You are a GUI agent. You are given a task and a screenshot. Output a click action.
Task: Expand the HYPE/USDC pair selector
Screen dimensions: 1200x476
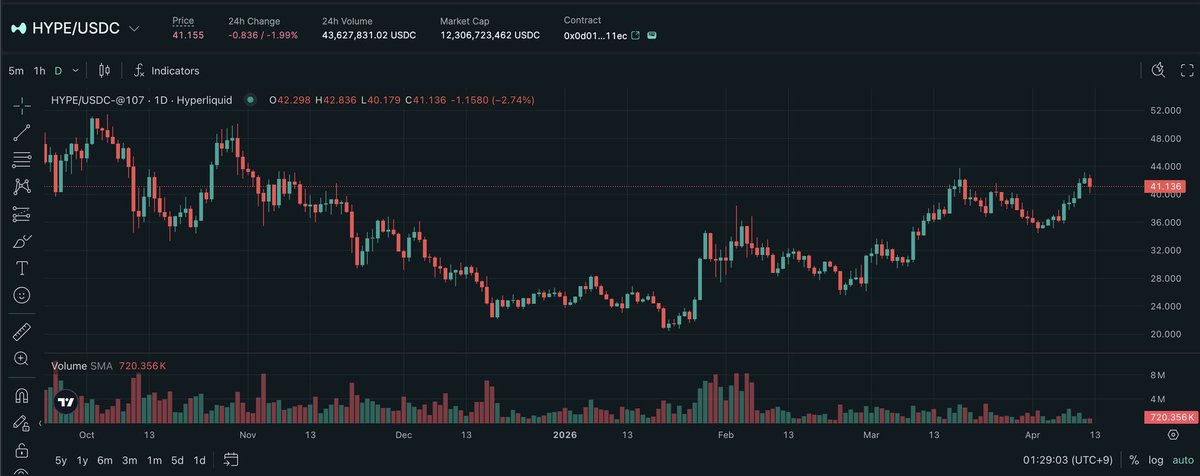[x=135, y=29]
